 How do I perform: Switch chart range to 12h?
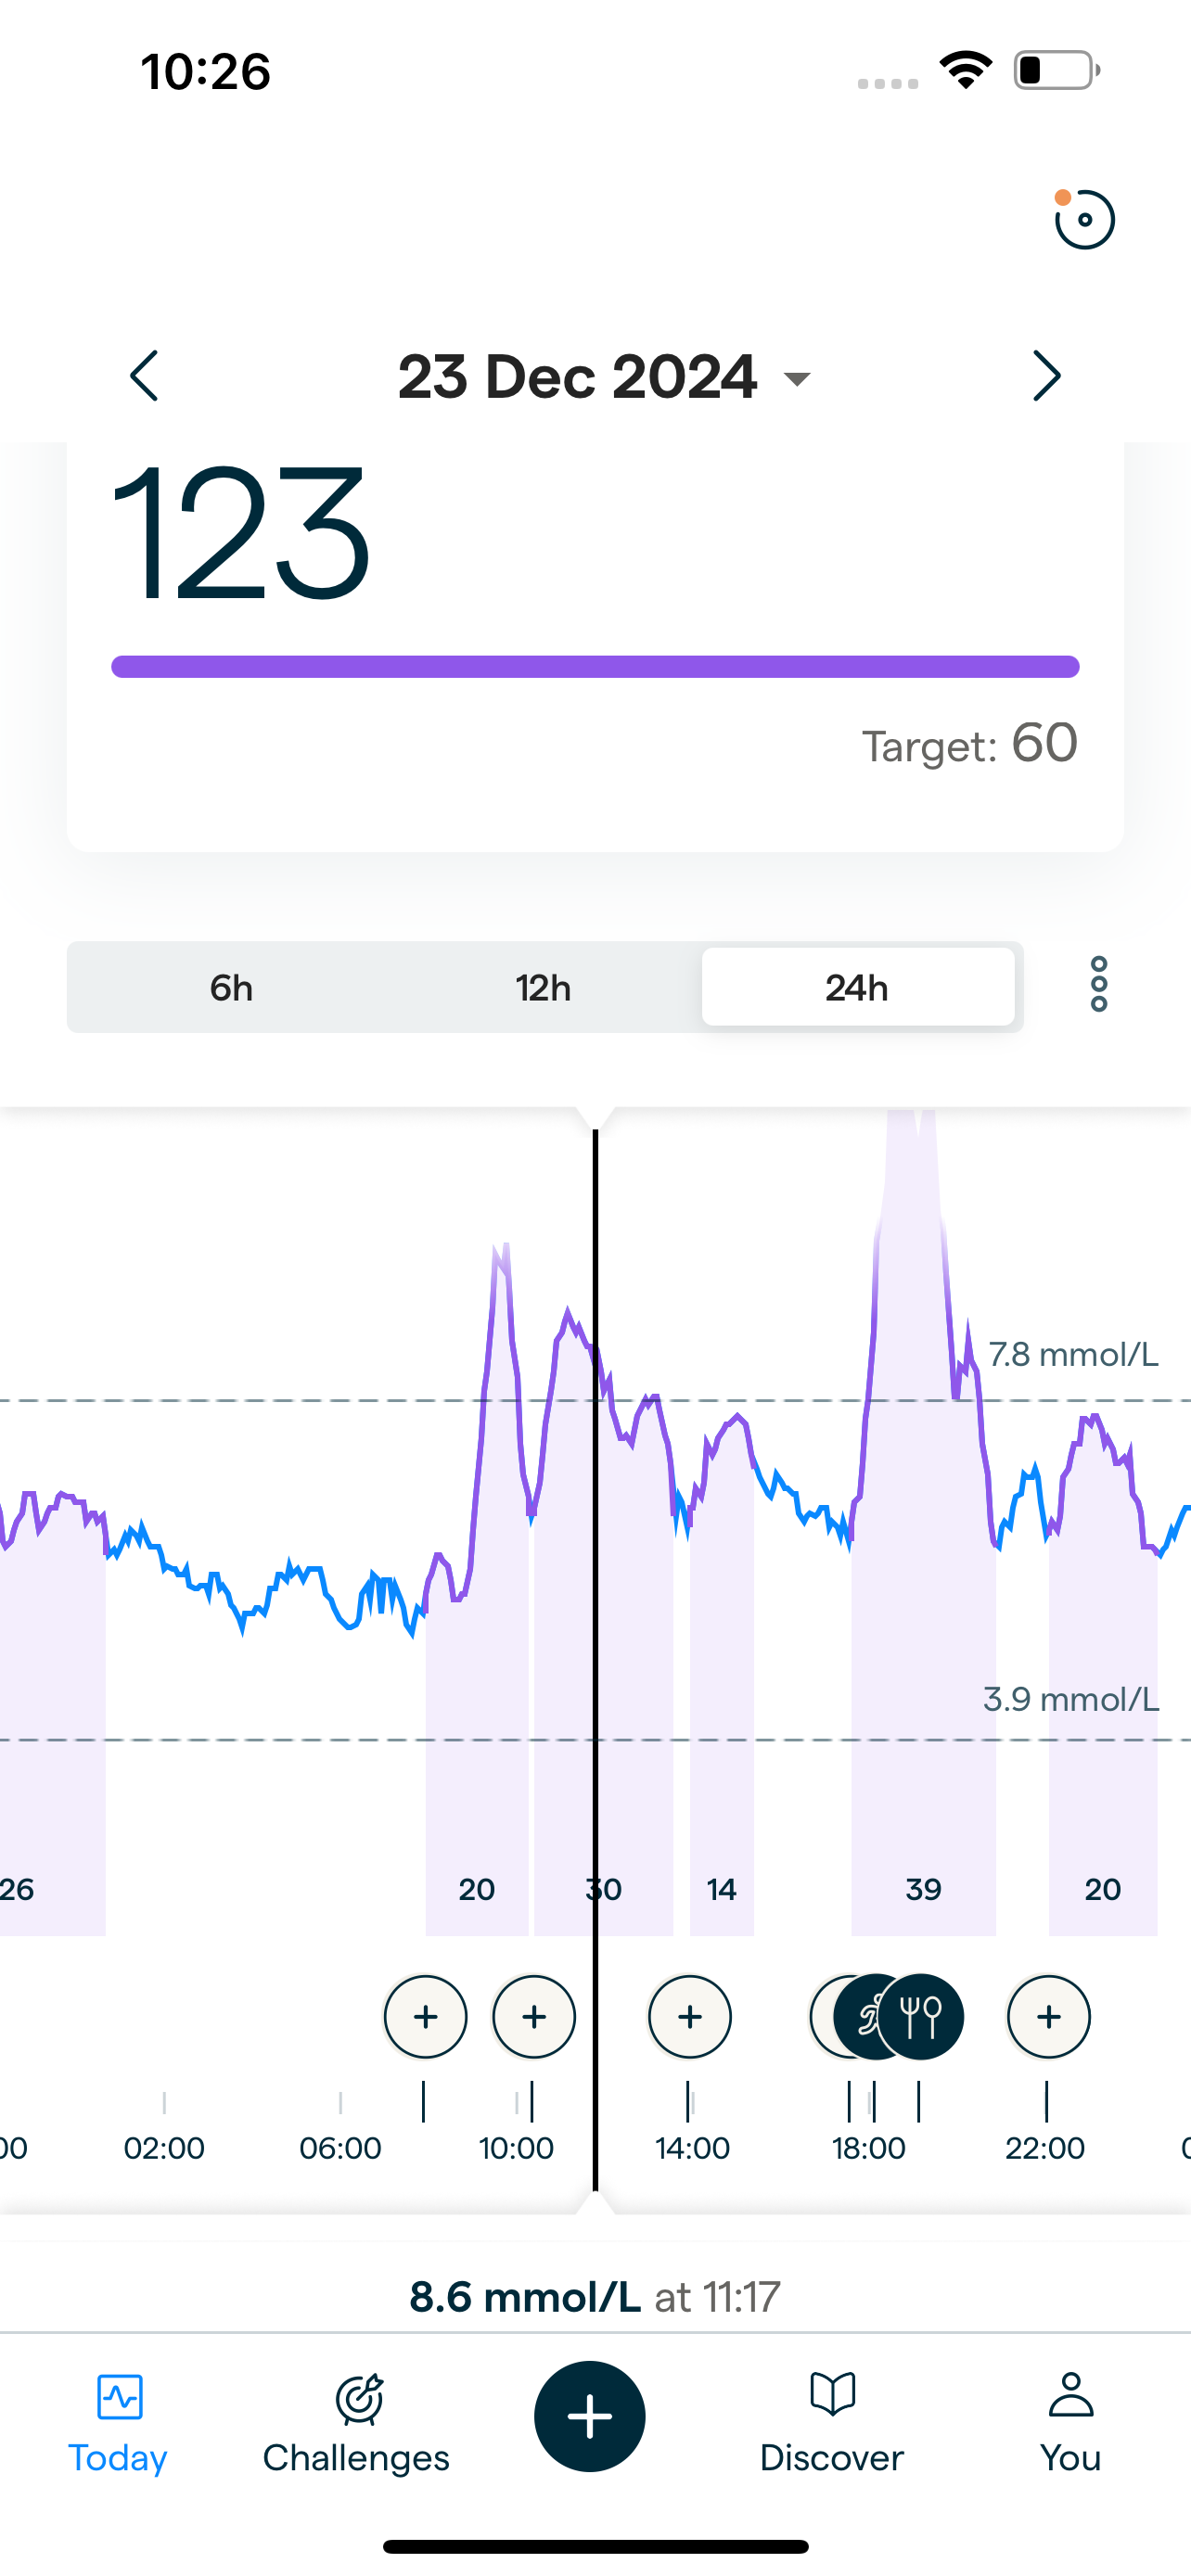coord(543,988)
